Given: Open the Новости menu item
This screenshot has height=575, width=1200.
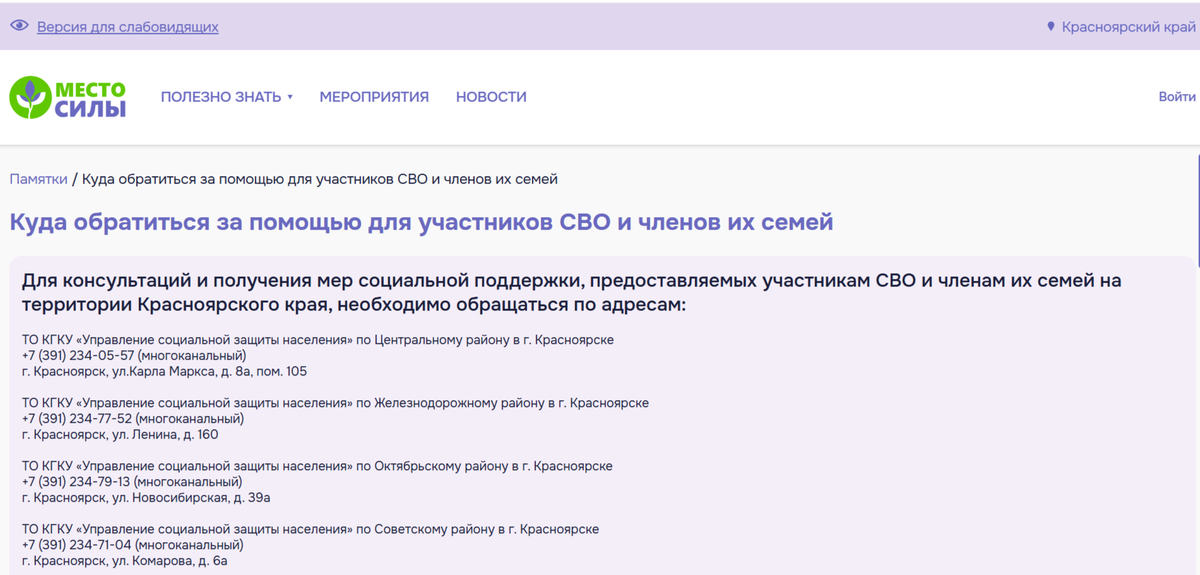Looking at the screenshot, I should 491,97.
